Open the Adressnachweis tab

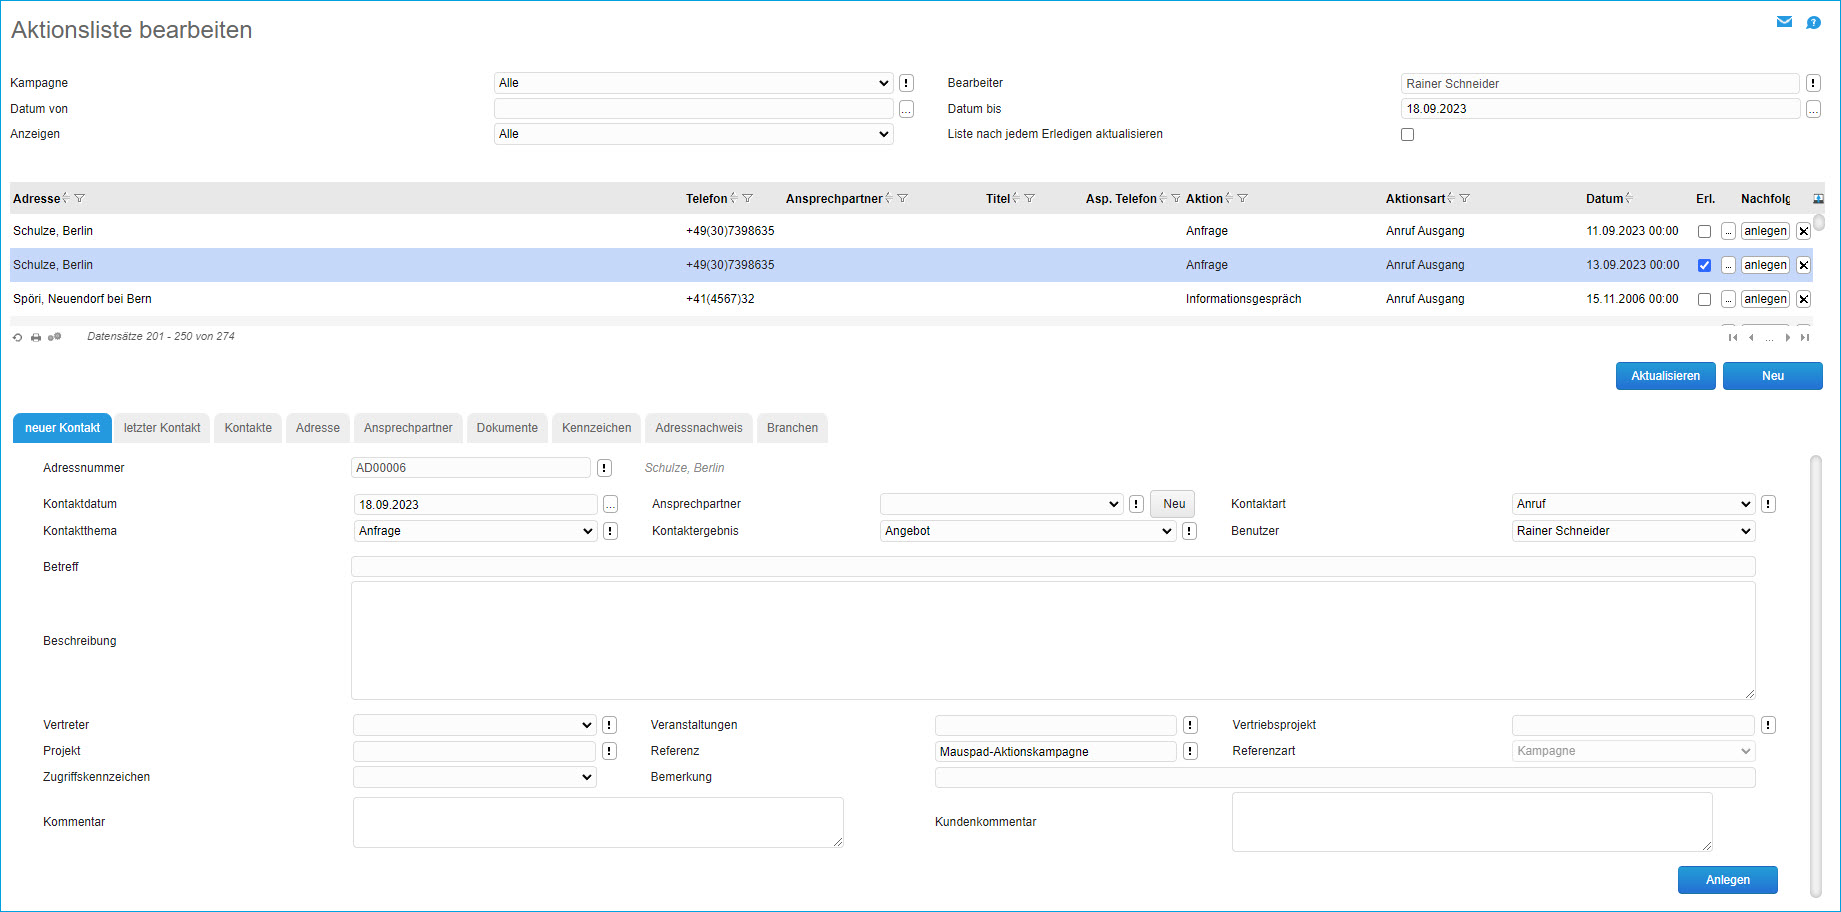click(x=699, y=428)
